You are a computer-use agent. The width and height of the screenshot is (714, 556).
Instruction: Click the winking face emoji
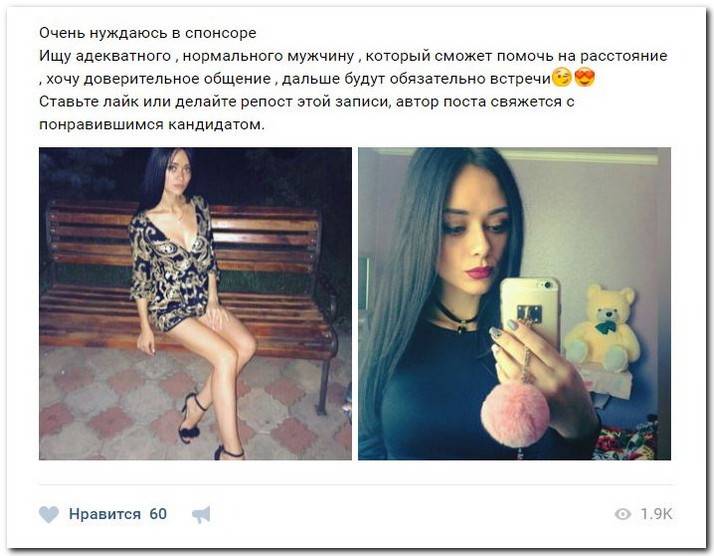[x=561, y=78]
